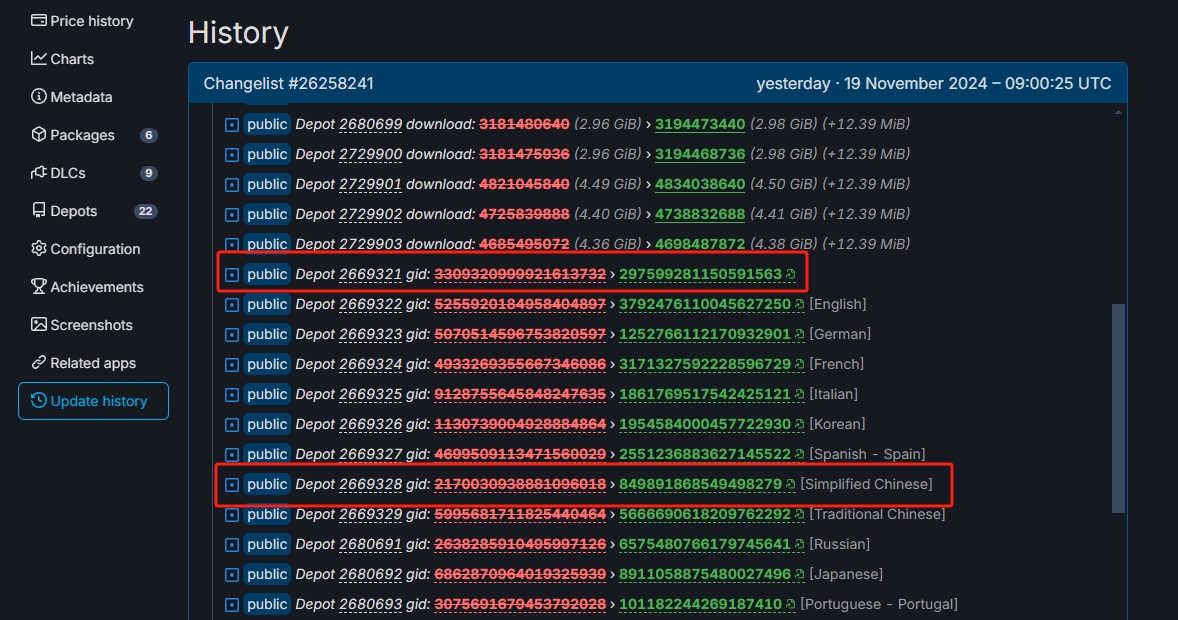Click the Price history sidebar icon
This screenshot has height=620, width=1178.
tap(39, 20)
